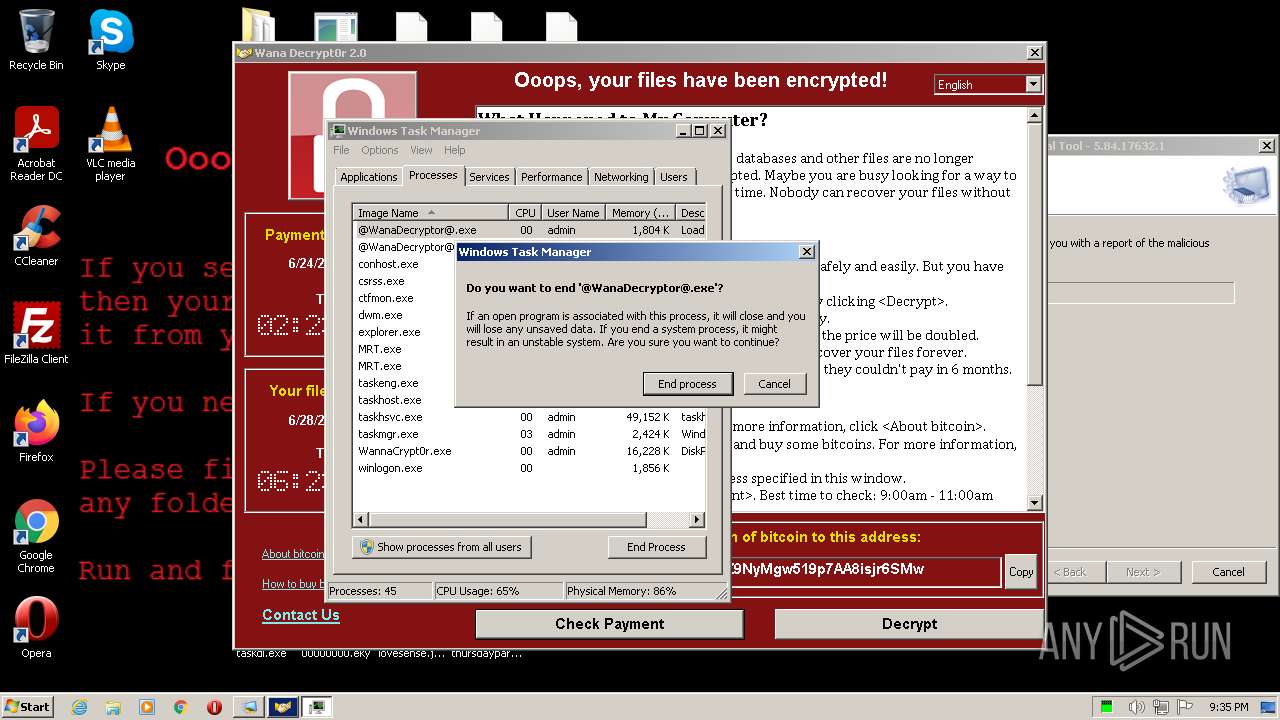This screenshot has width=1280, height=720.
Task: Open the About bitcoin link
Action: (x=293, y=554)
